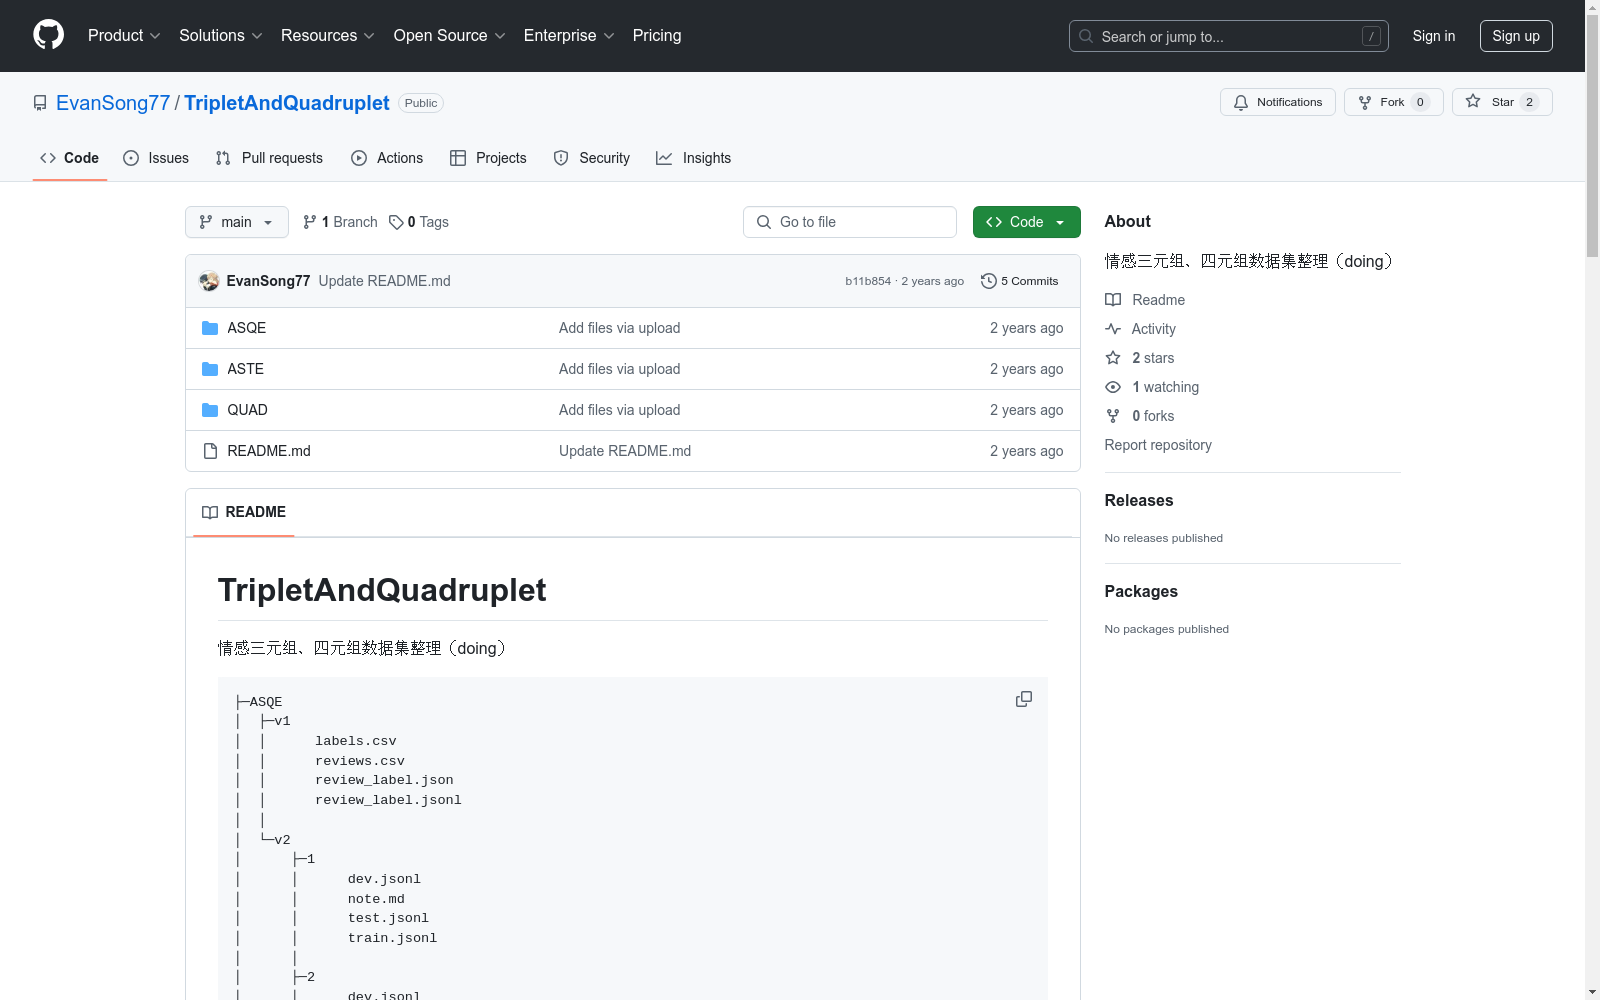Open the ASTE folder
1600x1000 pixels.
click(x=245, y=369)
